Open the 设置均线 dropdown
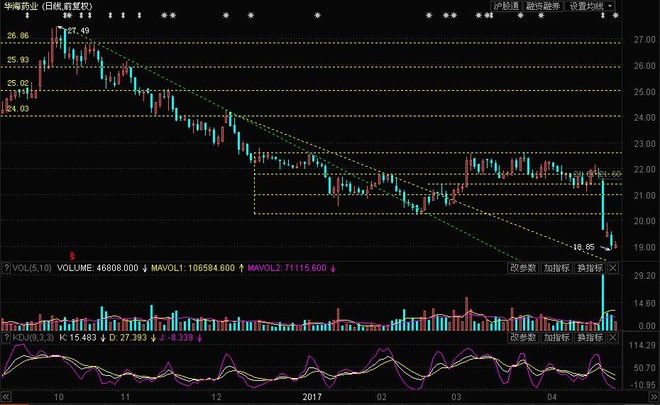 click(591, 6)
